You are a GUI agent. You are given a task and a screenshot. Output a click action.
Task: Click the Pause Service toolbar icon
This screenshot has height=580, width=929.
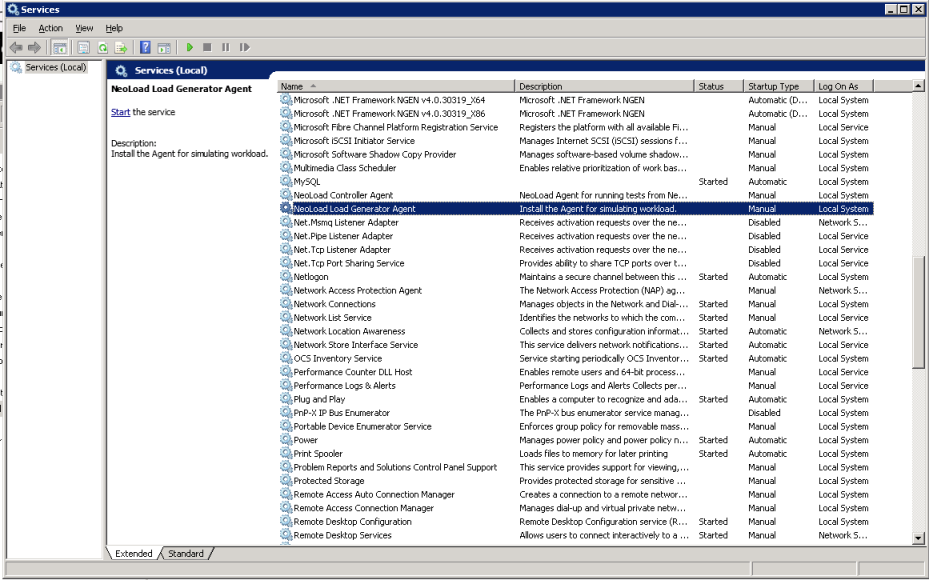225,47
